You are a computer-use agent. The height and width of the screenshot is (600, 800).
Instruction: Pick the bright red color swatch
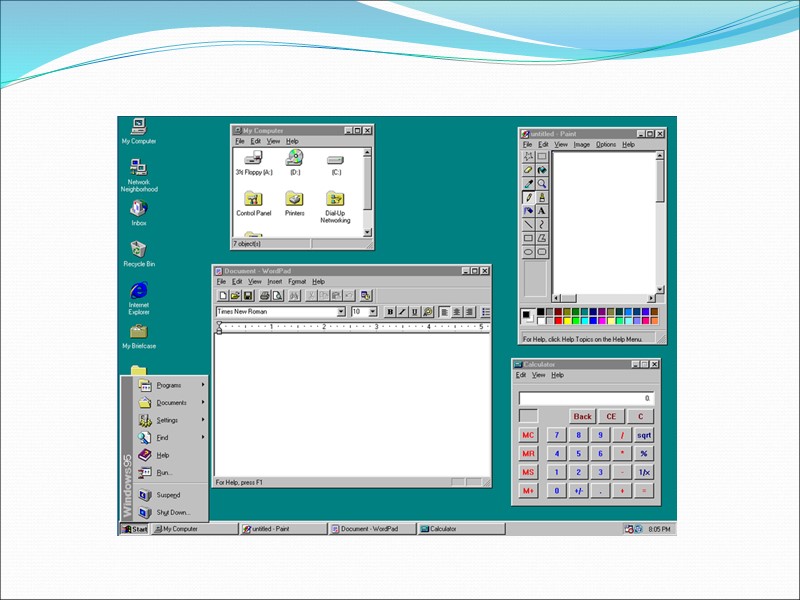pos(558,321)
